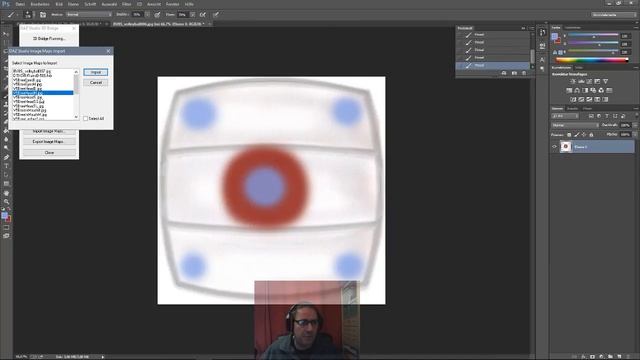640x360 pixels.
Task: Open the Color panel flyout menu
Action: click(x=636, y=28)
